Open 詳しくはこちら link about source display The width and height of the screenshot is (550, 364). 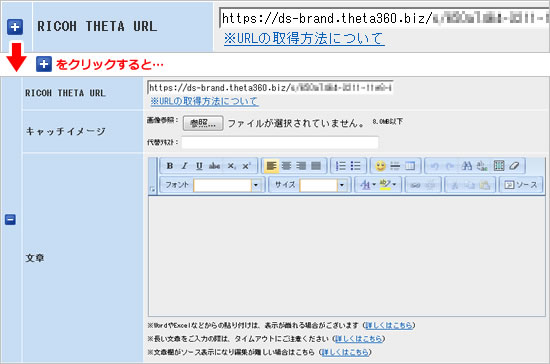(x=345, y=352)
